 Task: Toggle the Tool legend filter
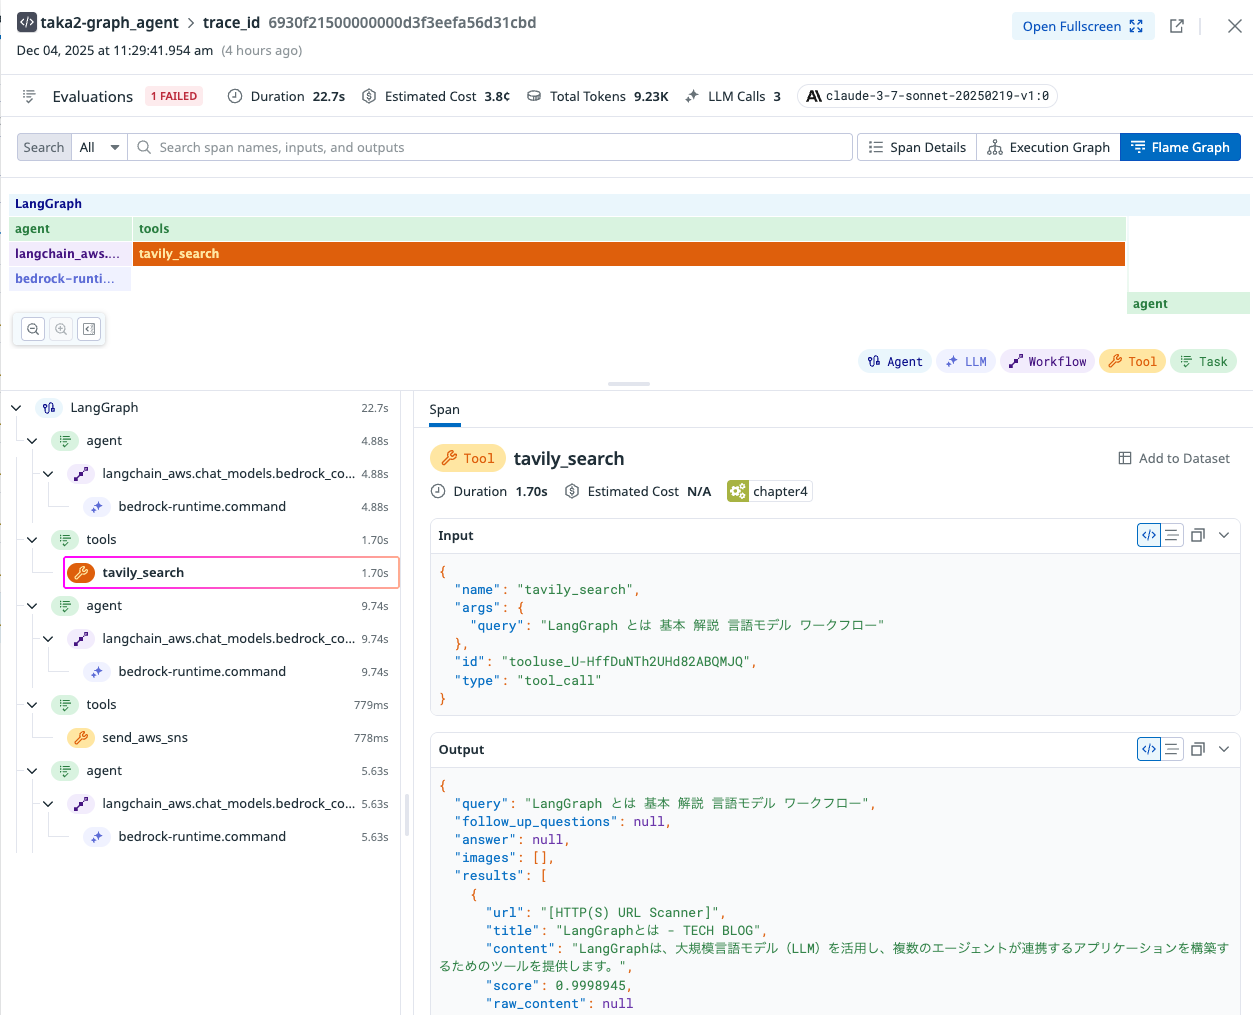[1132, 361]
